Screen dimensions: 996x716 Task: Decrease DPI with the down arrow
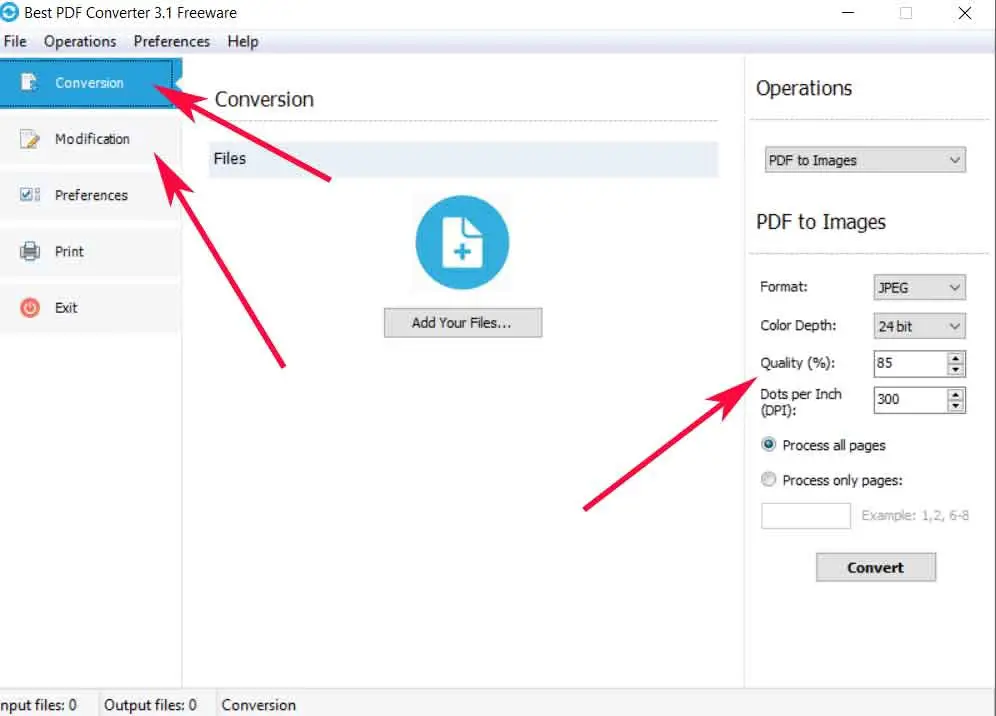click(x=955, y=405)
